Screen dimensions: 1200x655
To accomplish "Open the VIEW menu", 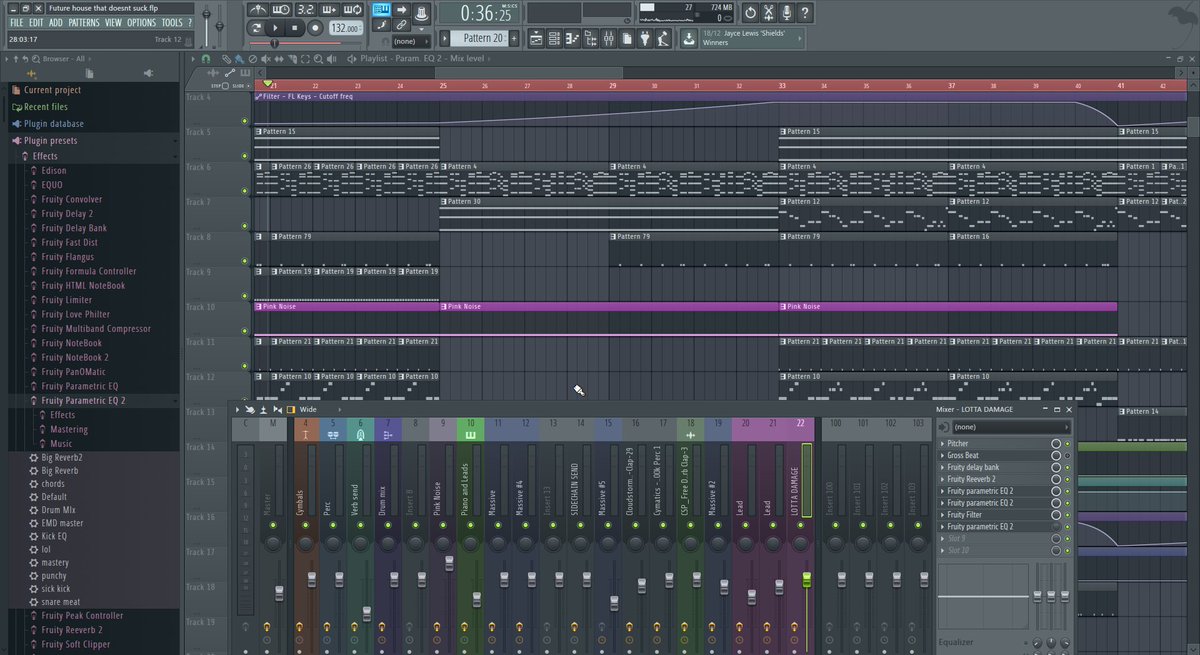I will click(x=114, y=23).
